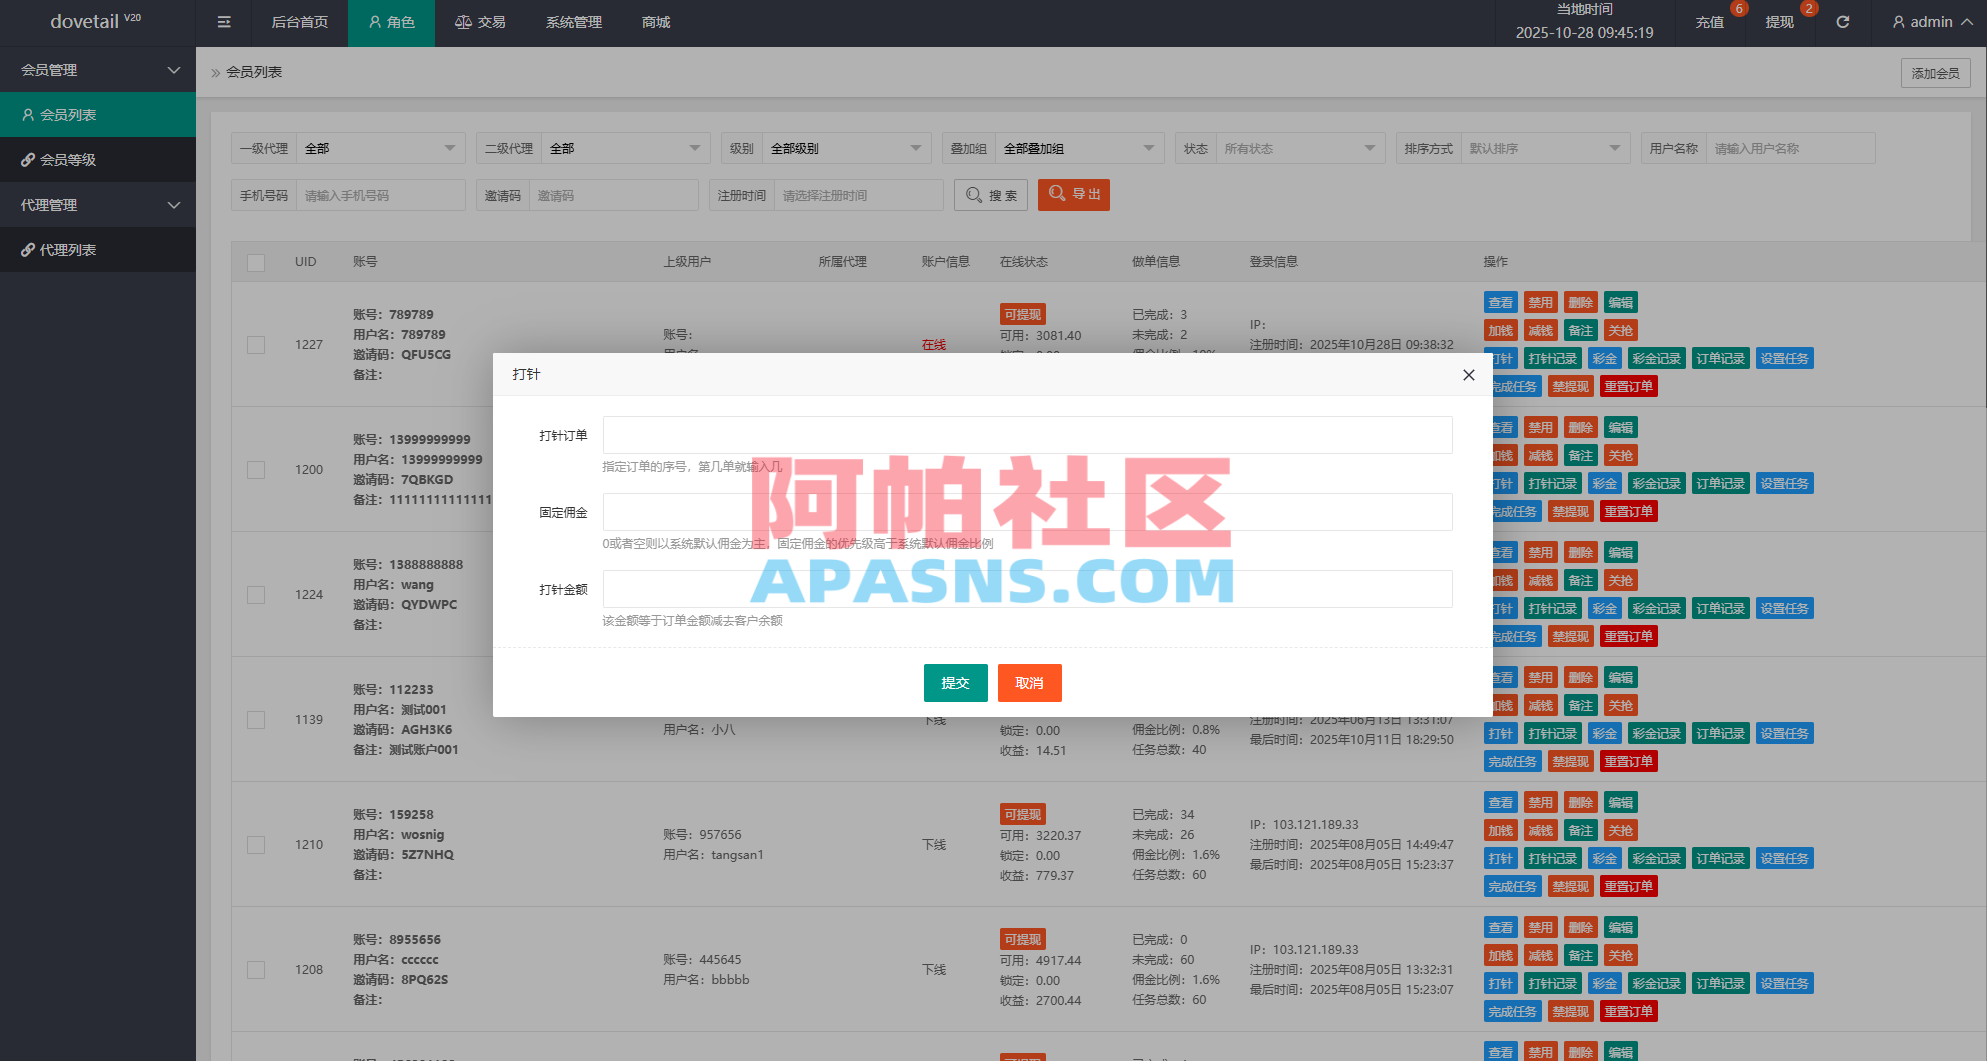
Task: Click the scales icon in the 交易 tab
Action: 463,22
